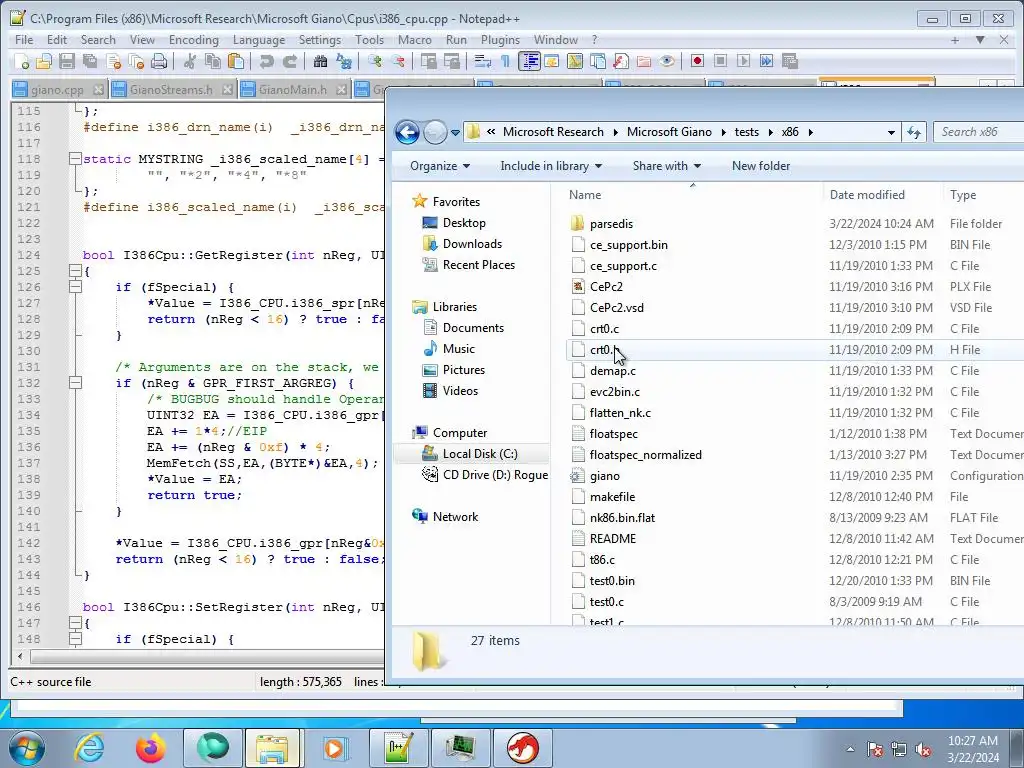Sort files by the Name column header
Screen dimensions: 1024x768
point(692,195)
